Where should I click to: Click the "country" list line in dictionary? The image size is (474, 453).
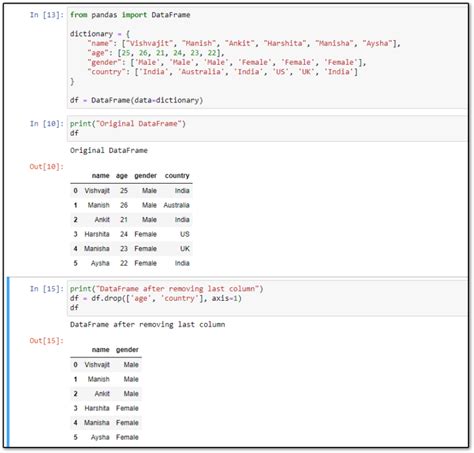(x=223, y=72)
